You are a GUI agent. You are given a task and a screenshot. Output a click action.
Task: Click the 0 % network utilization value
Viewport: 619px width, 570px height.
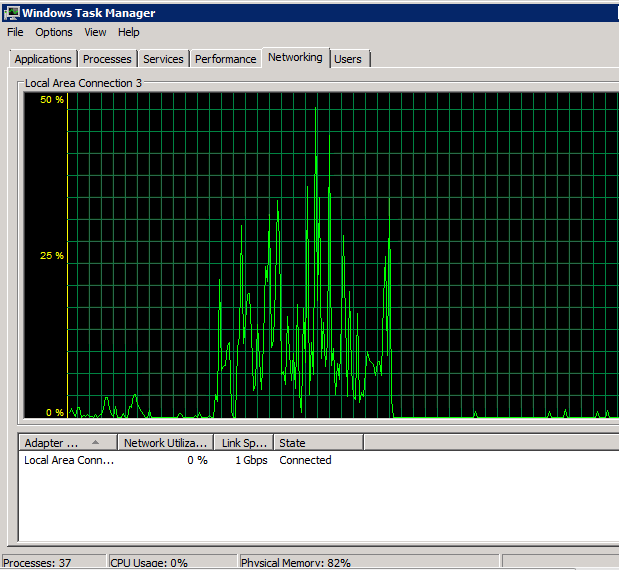[x=197, y=460]
